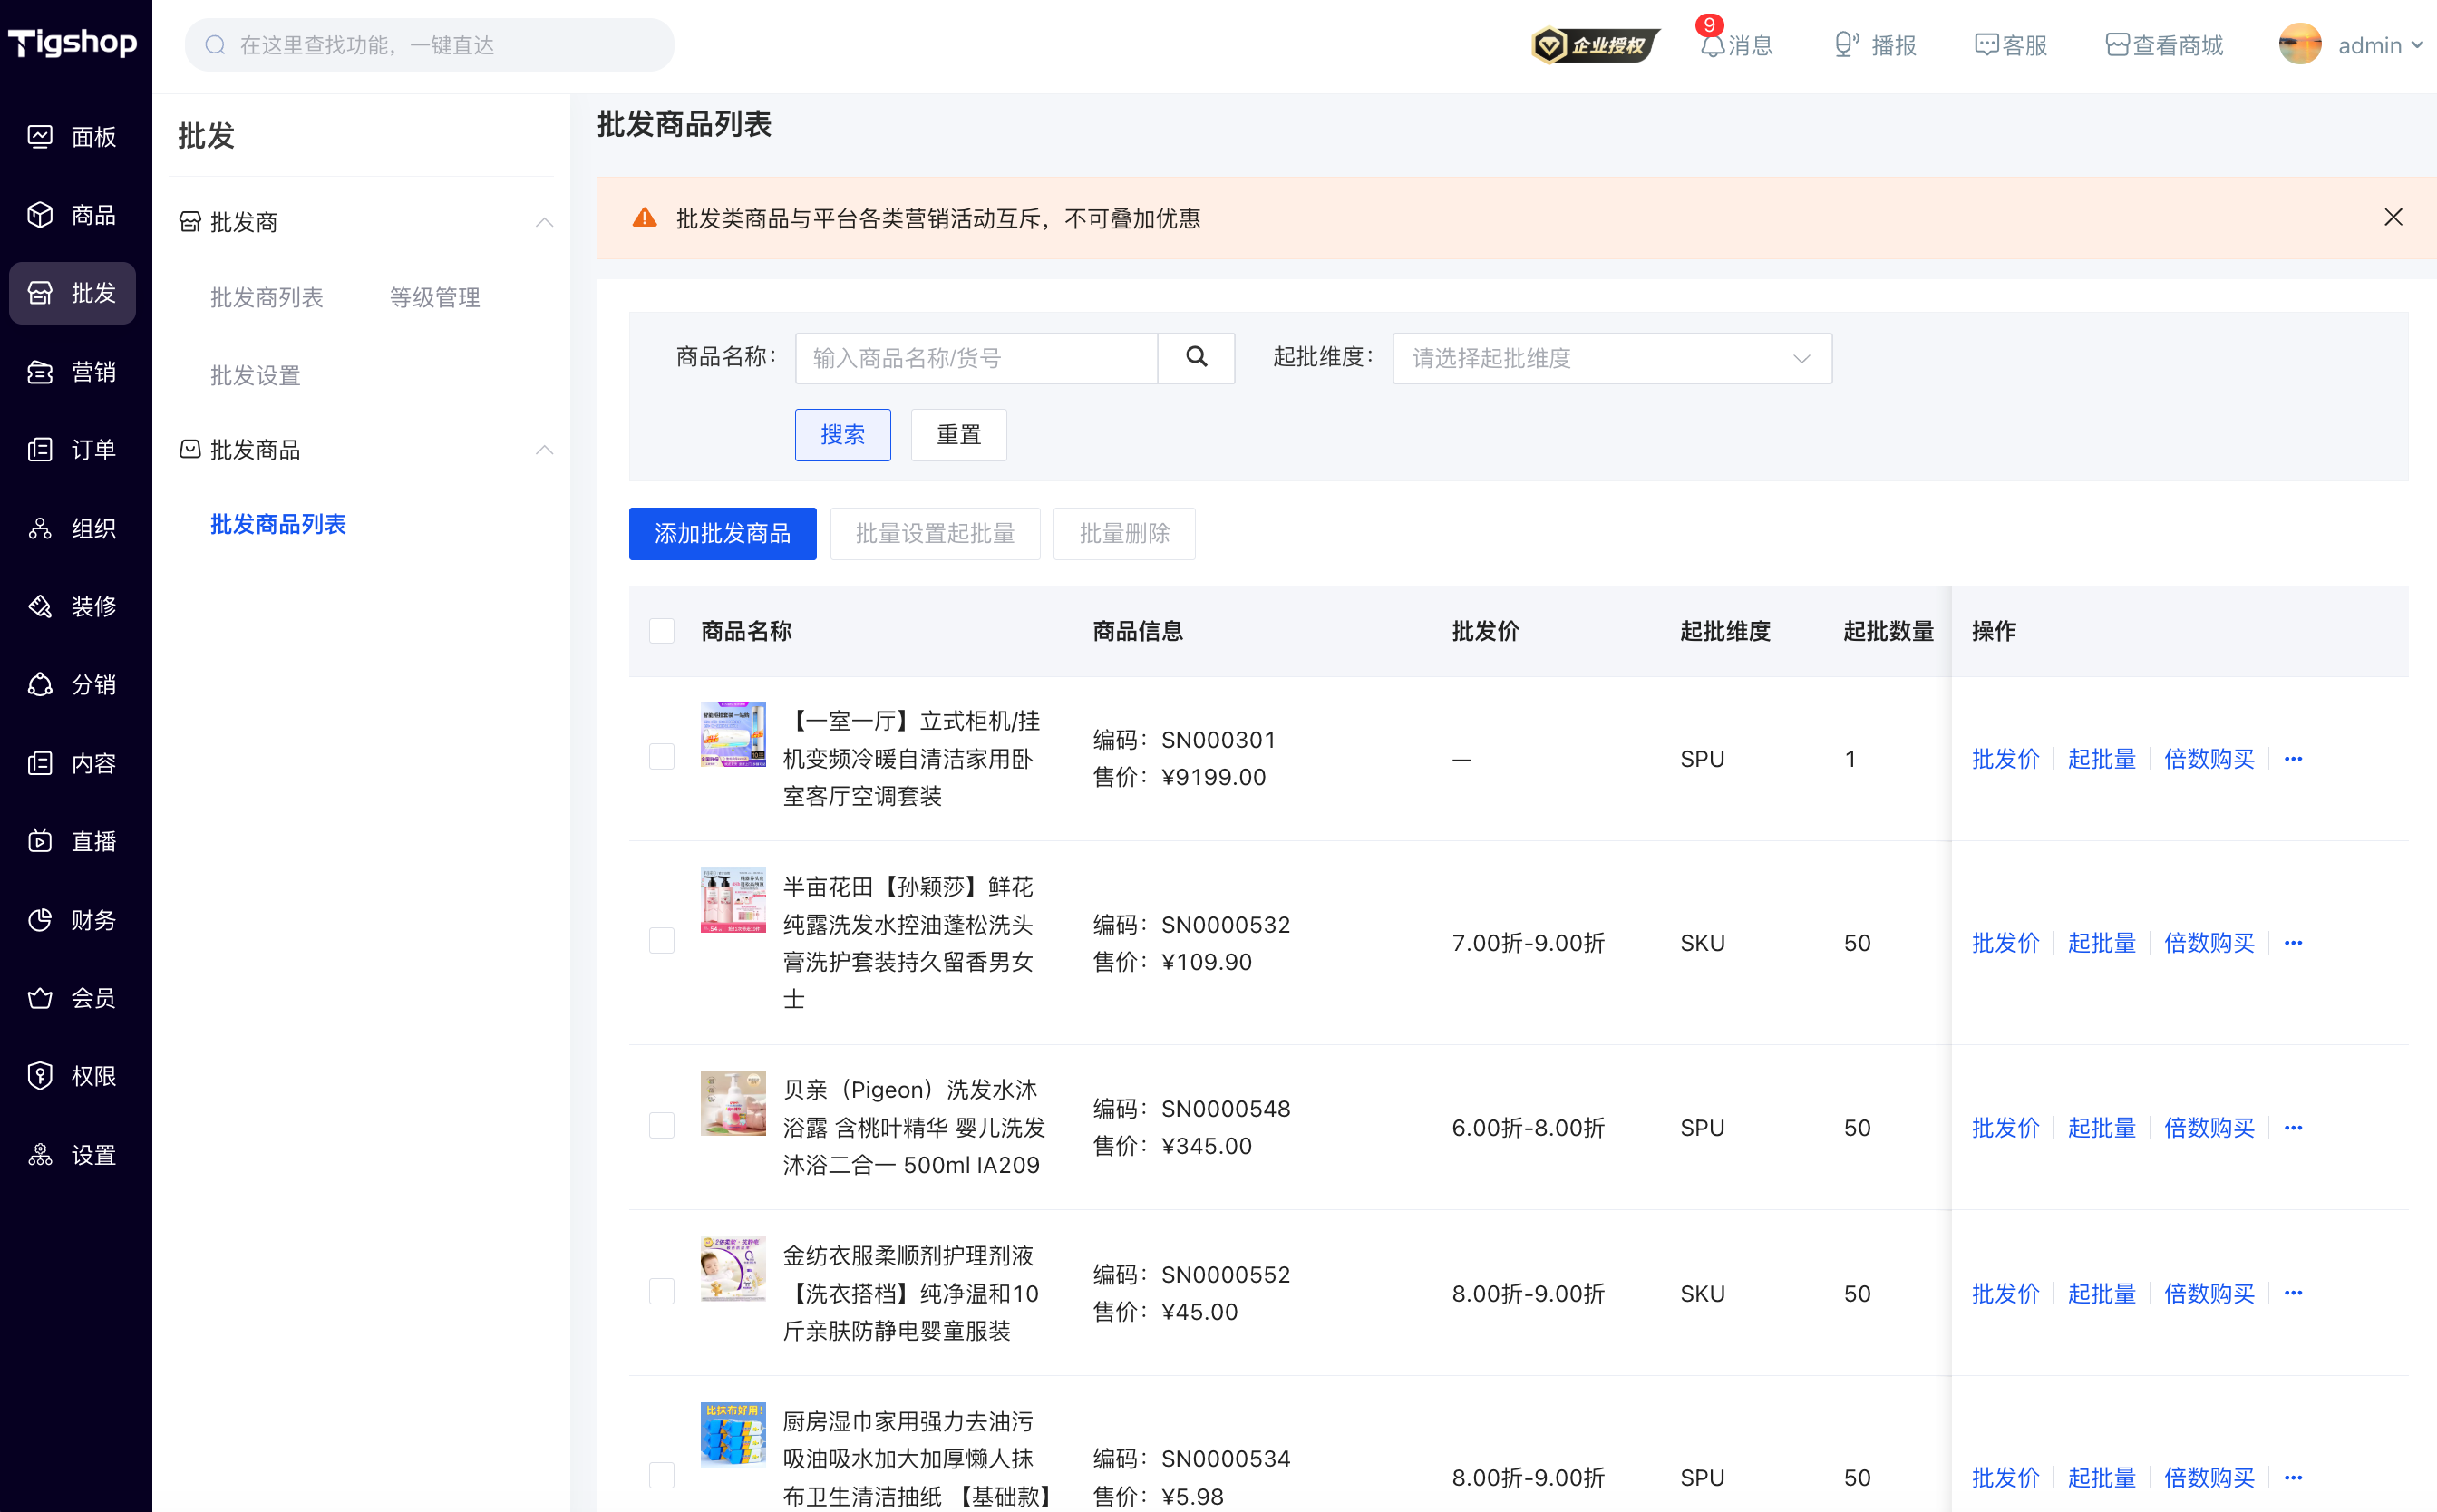Open more actions for SN0000534 row
The height and width of the screenshot is (1512, 2437).
click(2293, 1478)
